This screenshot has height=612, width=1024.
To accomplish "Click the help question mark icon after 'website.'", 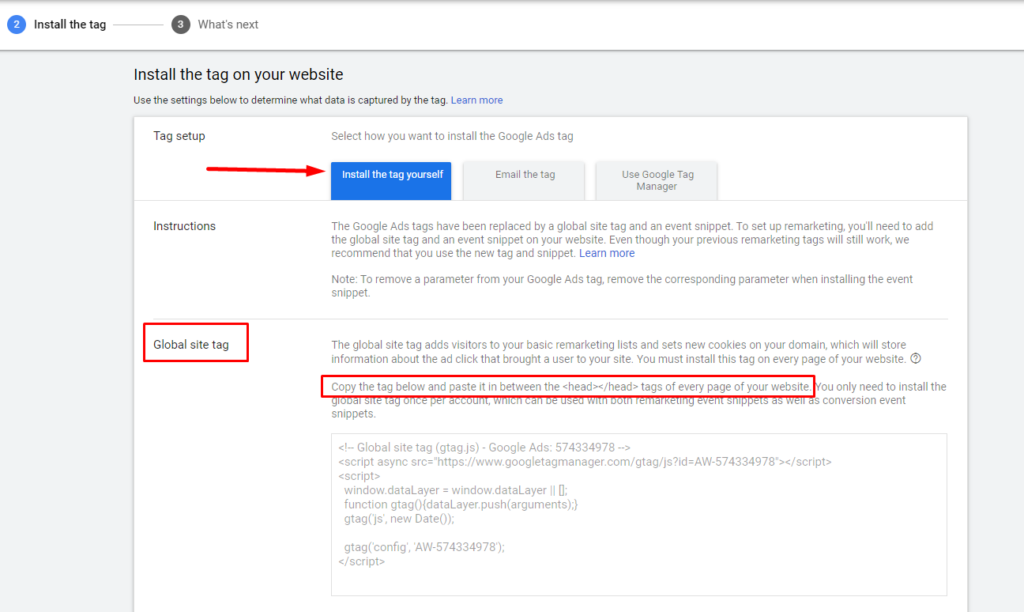I will click(916, 359).
